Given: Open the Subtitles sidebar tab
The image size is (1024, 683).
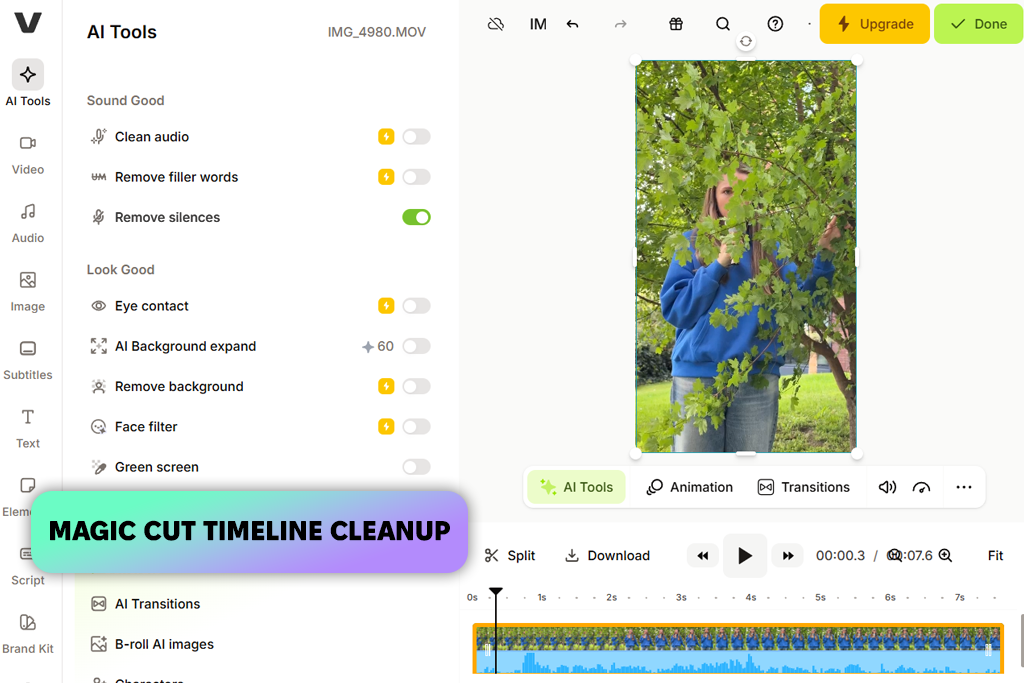Looking at the screenshot, I should (x=27, y=361).
